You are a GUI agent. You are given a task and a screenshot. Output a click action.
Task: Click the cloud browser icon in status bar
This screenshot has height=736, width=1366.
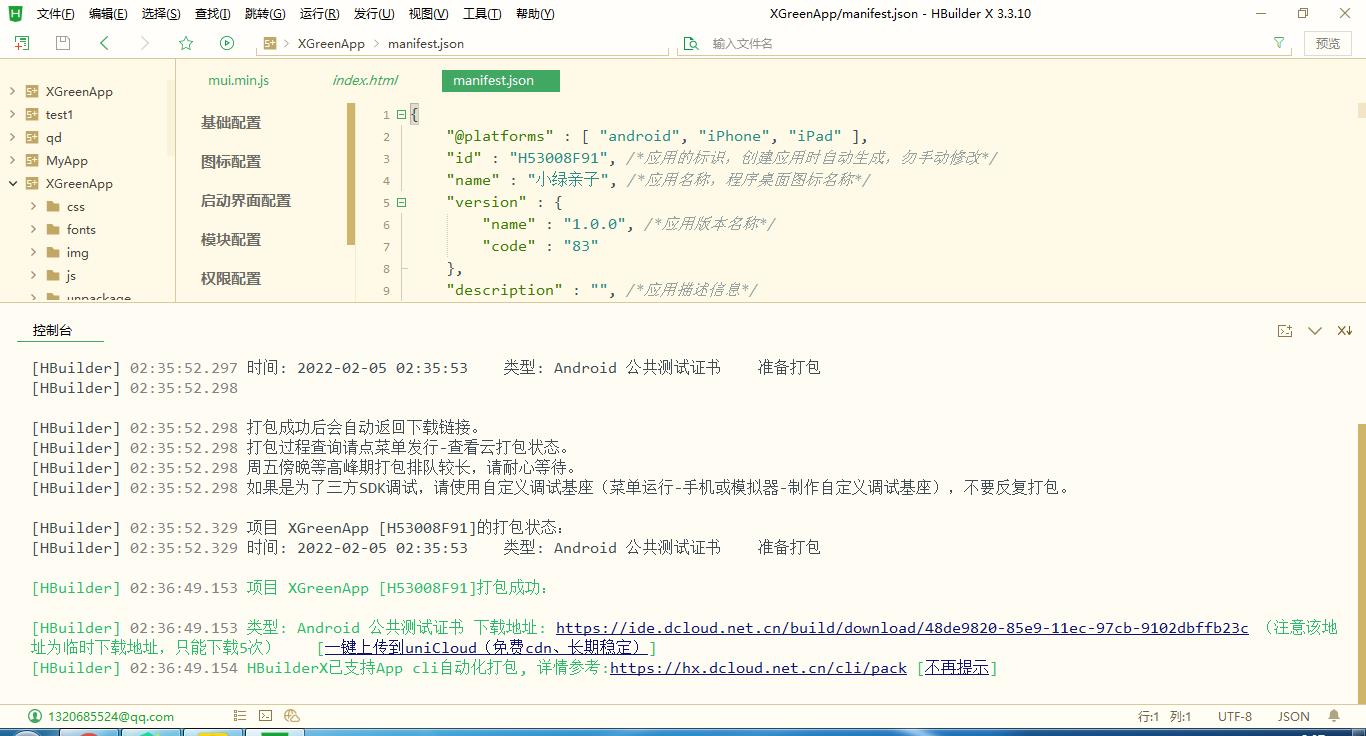click(292, 716)
